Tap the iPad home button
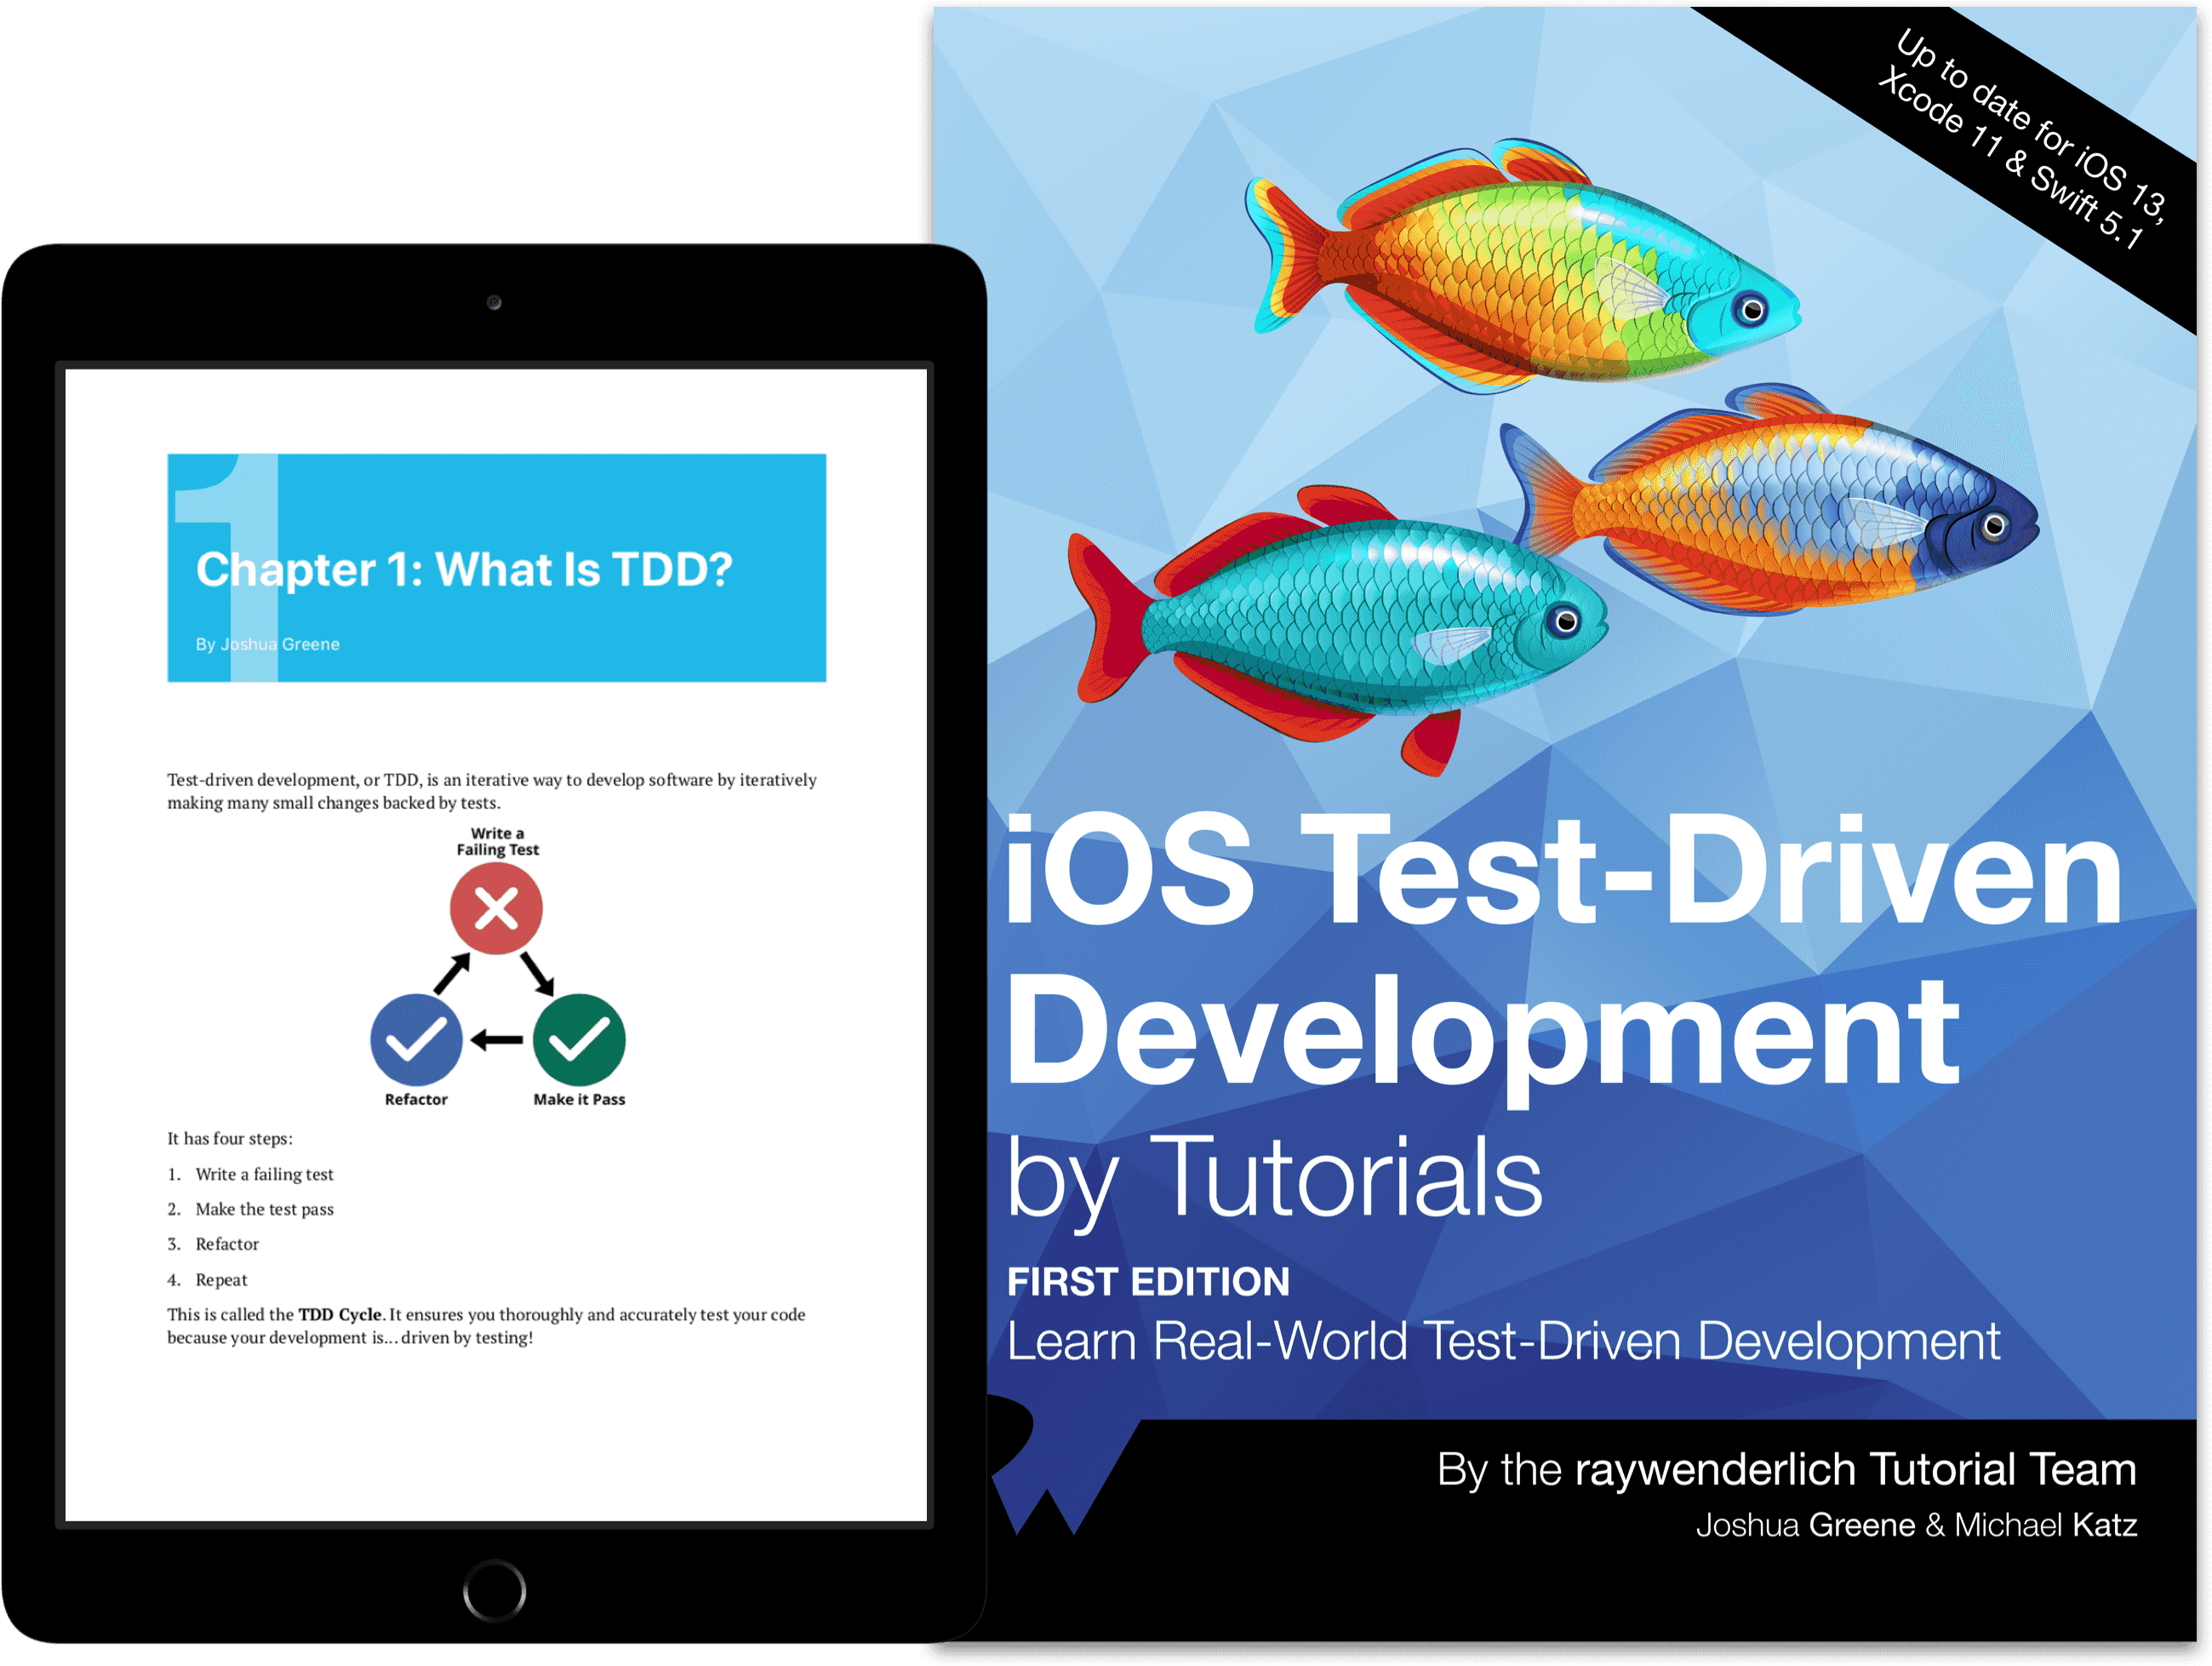This screenshot has width=2212, height=1666. [494, 1590]
